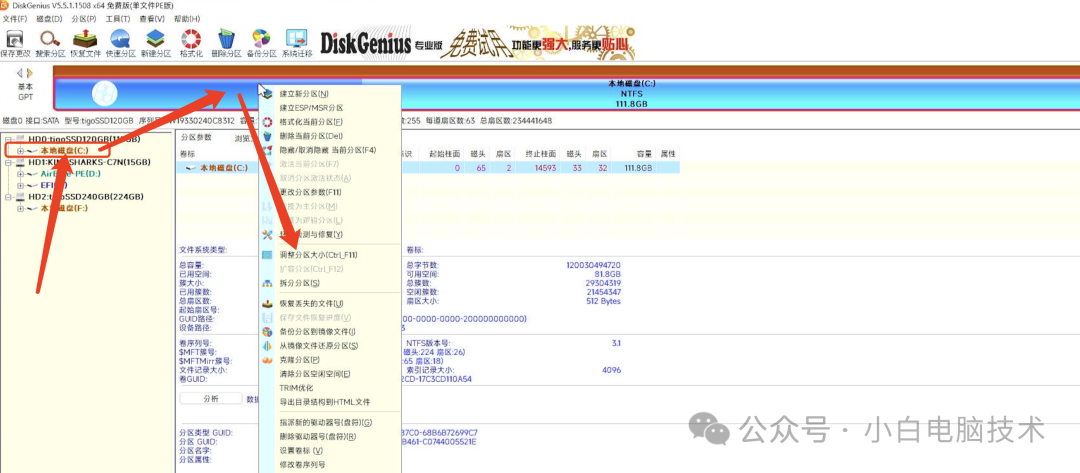Click the 起始柱面 column header

point(445,153)
